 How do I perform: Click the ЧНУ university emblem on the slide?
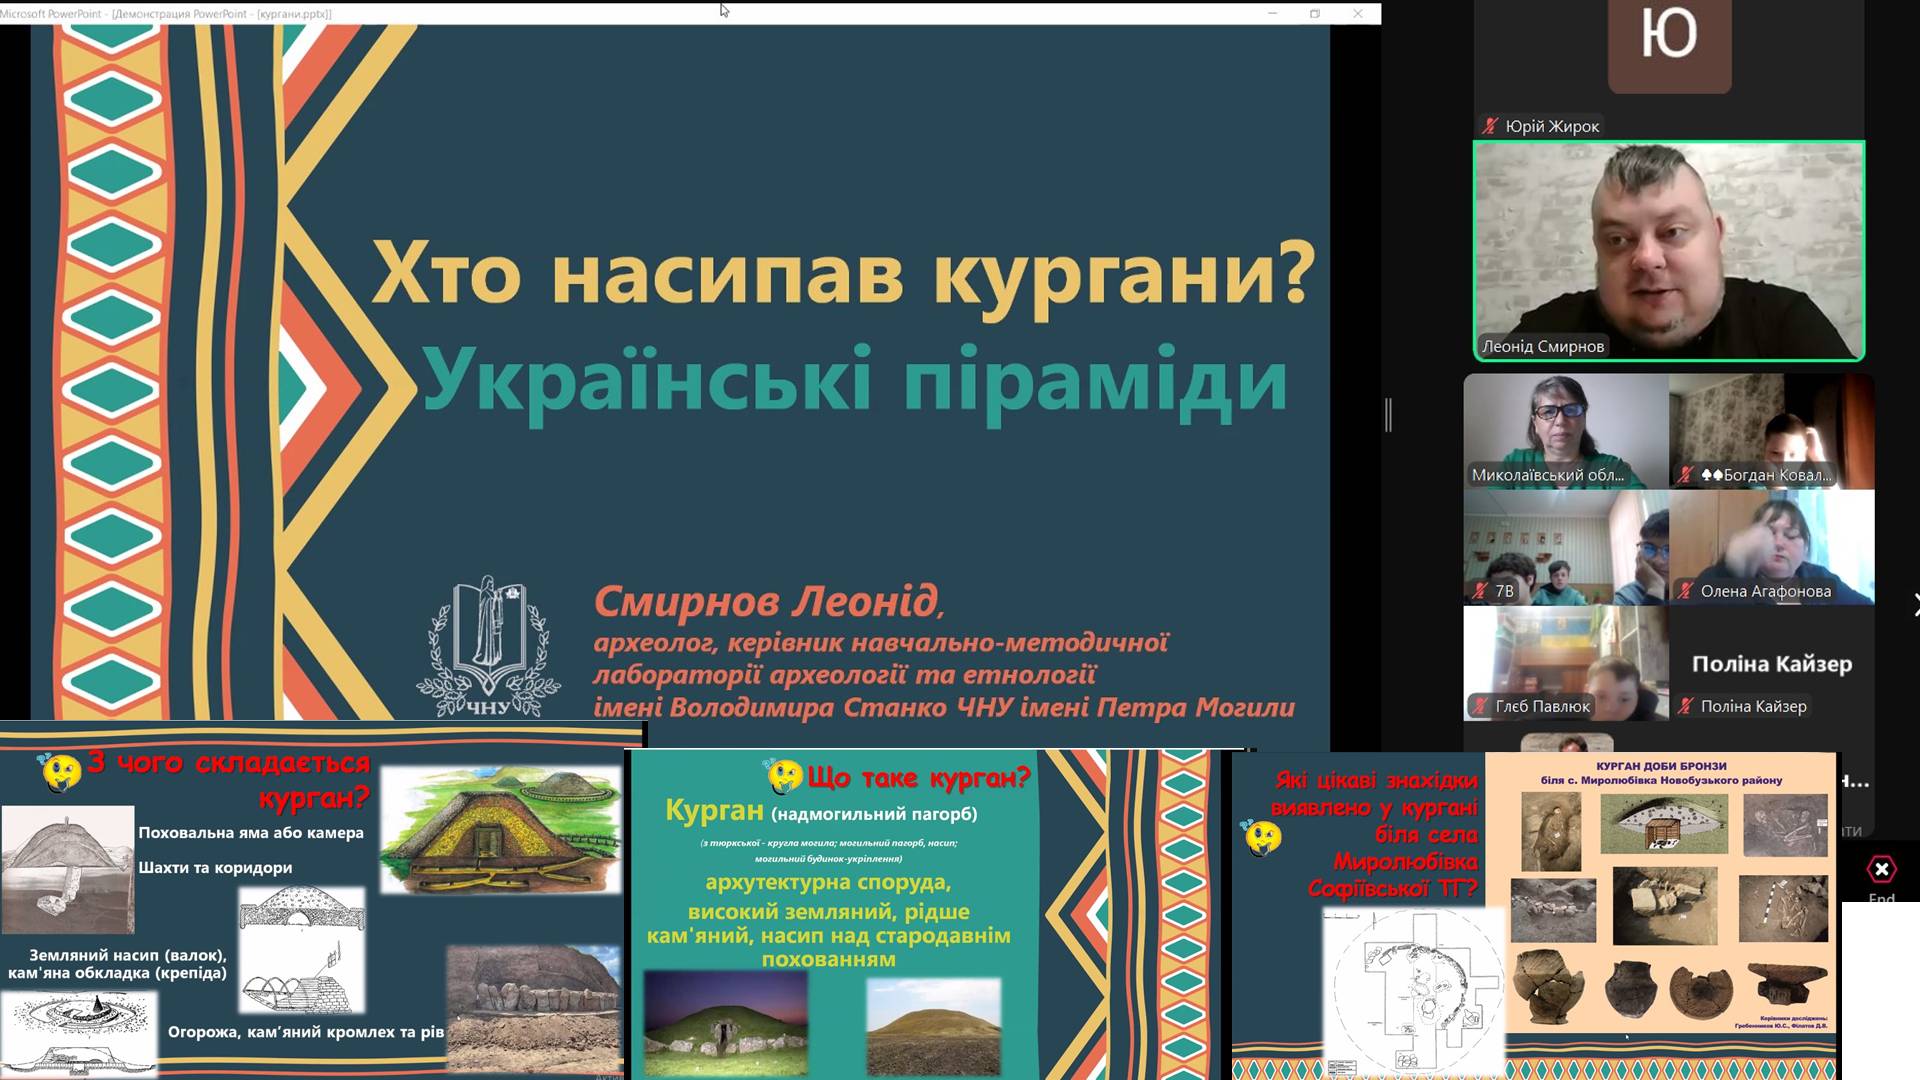coord(488,646)
